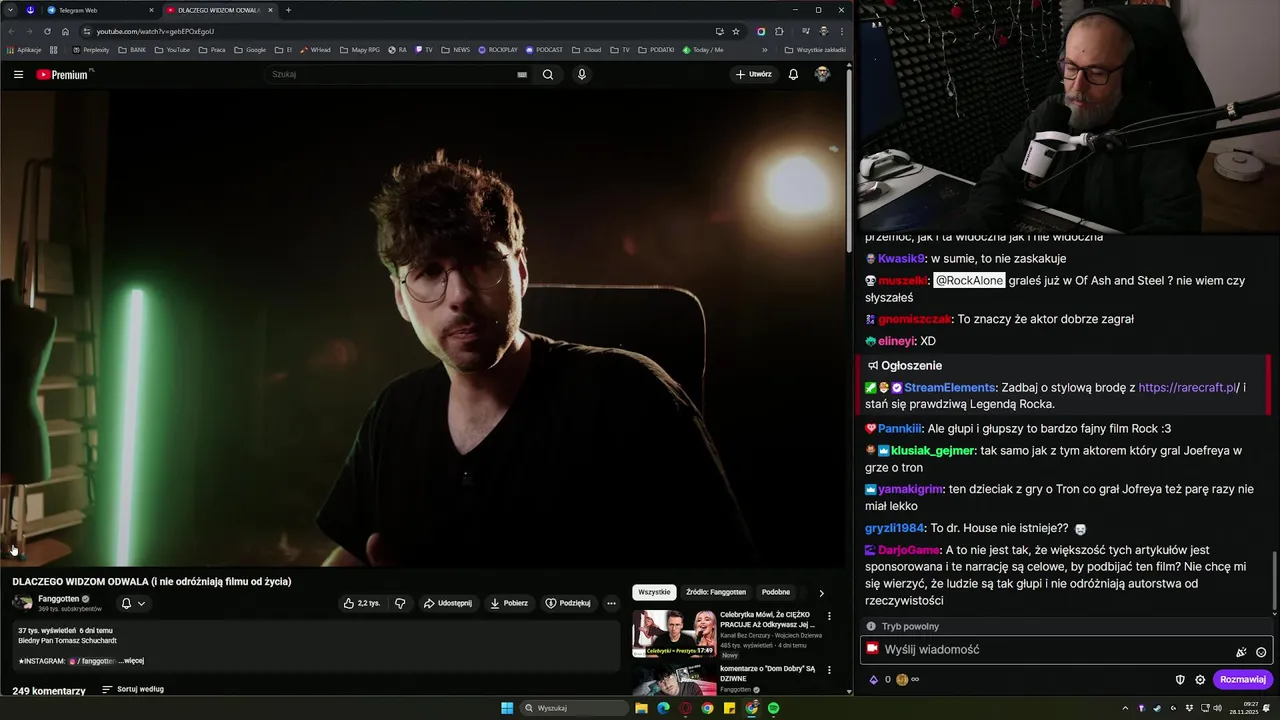Click the Tryb powolny info icon
1280x720 pixels.
coord(871,626)
